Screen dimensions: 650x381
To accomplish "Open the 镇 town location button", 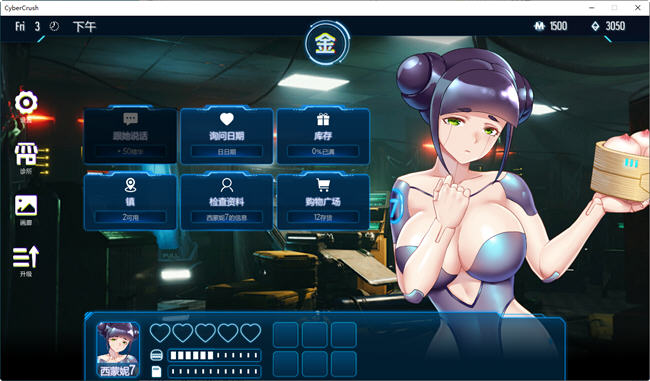I will 131,201.
